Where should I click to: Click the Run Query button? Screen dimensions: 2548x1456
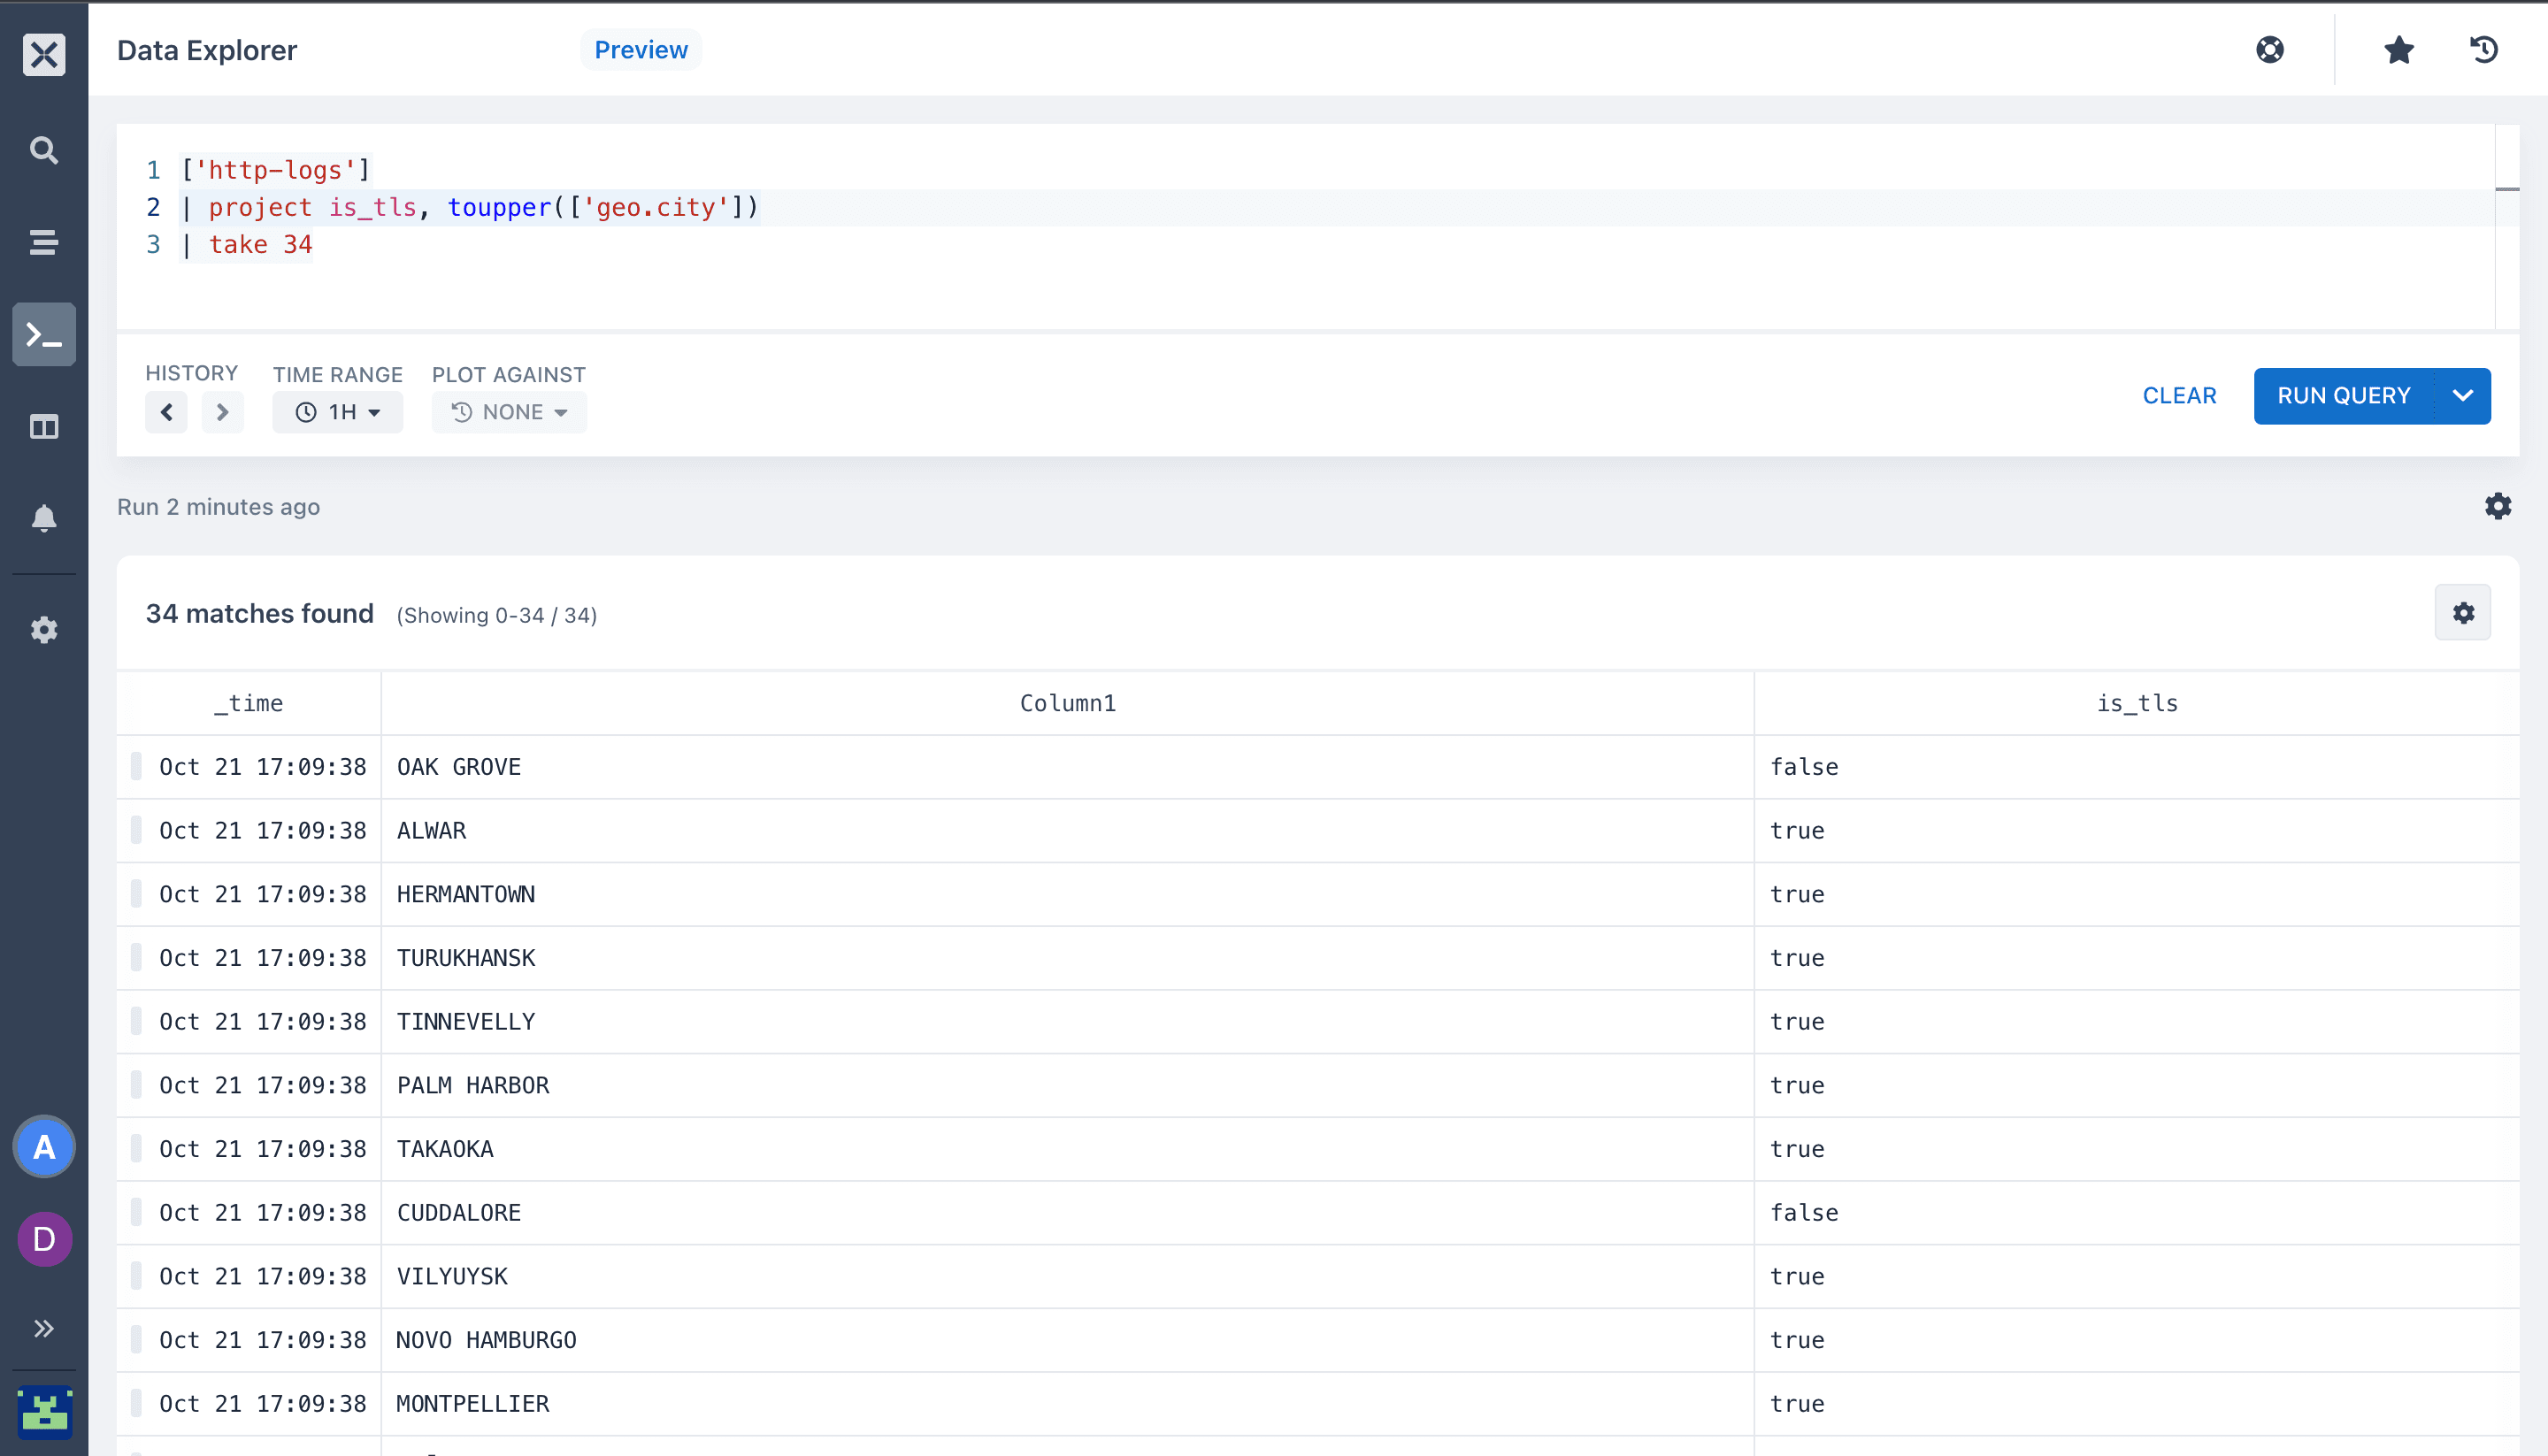coord(2343,396)
